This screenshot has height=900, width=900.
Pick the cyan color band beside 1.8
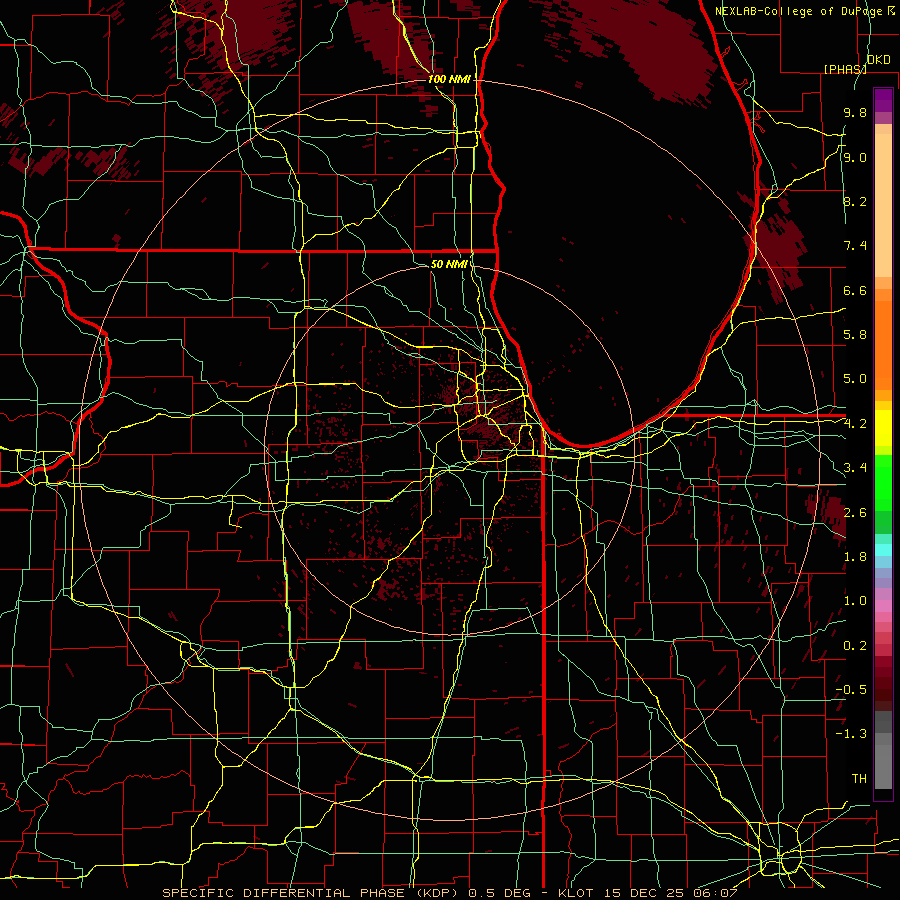(x=883, y=550)
